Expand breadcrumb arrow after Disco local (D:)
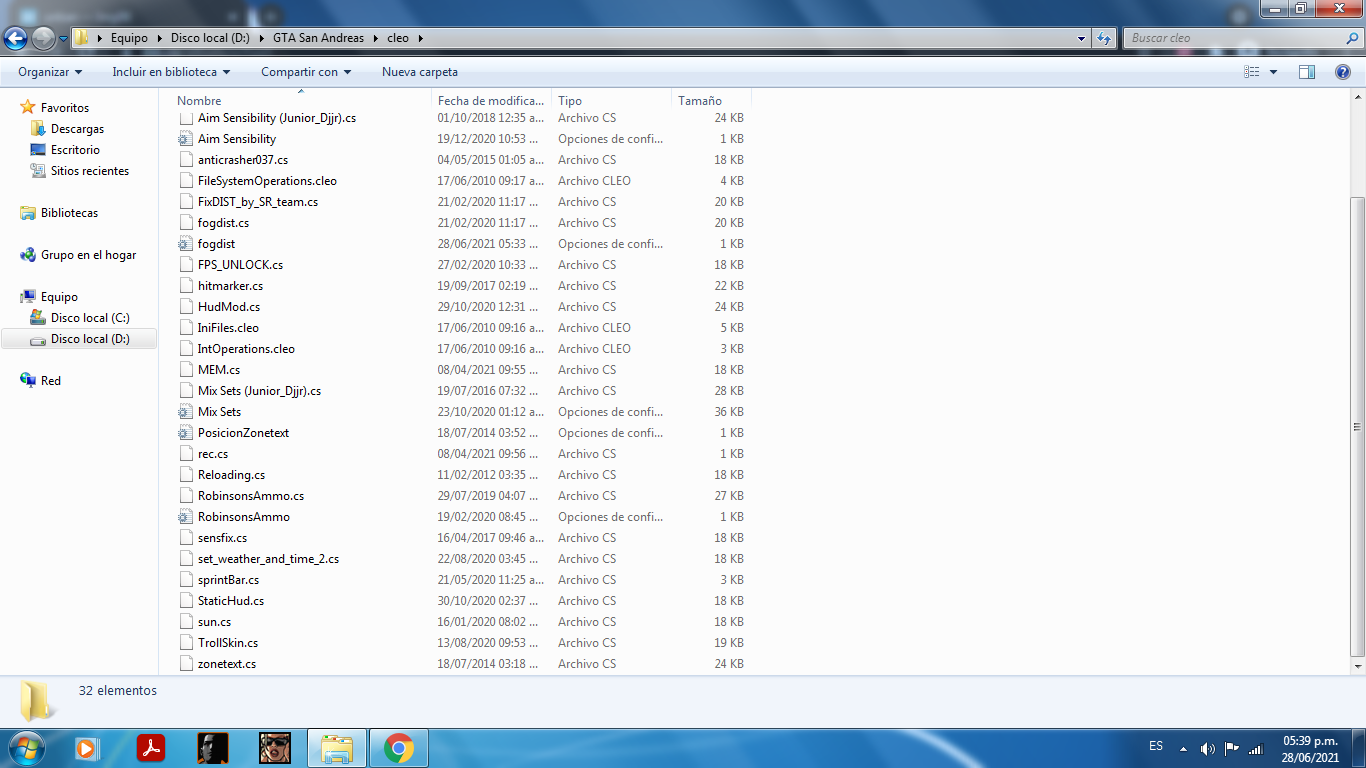1366x768 pixels. (x=263, y=38)
